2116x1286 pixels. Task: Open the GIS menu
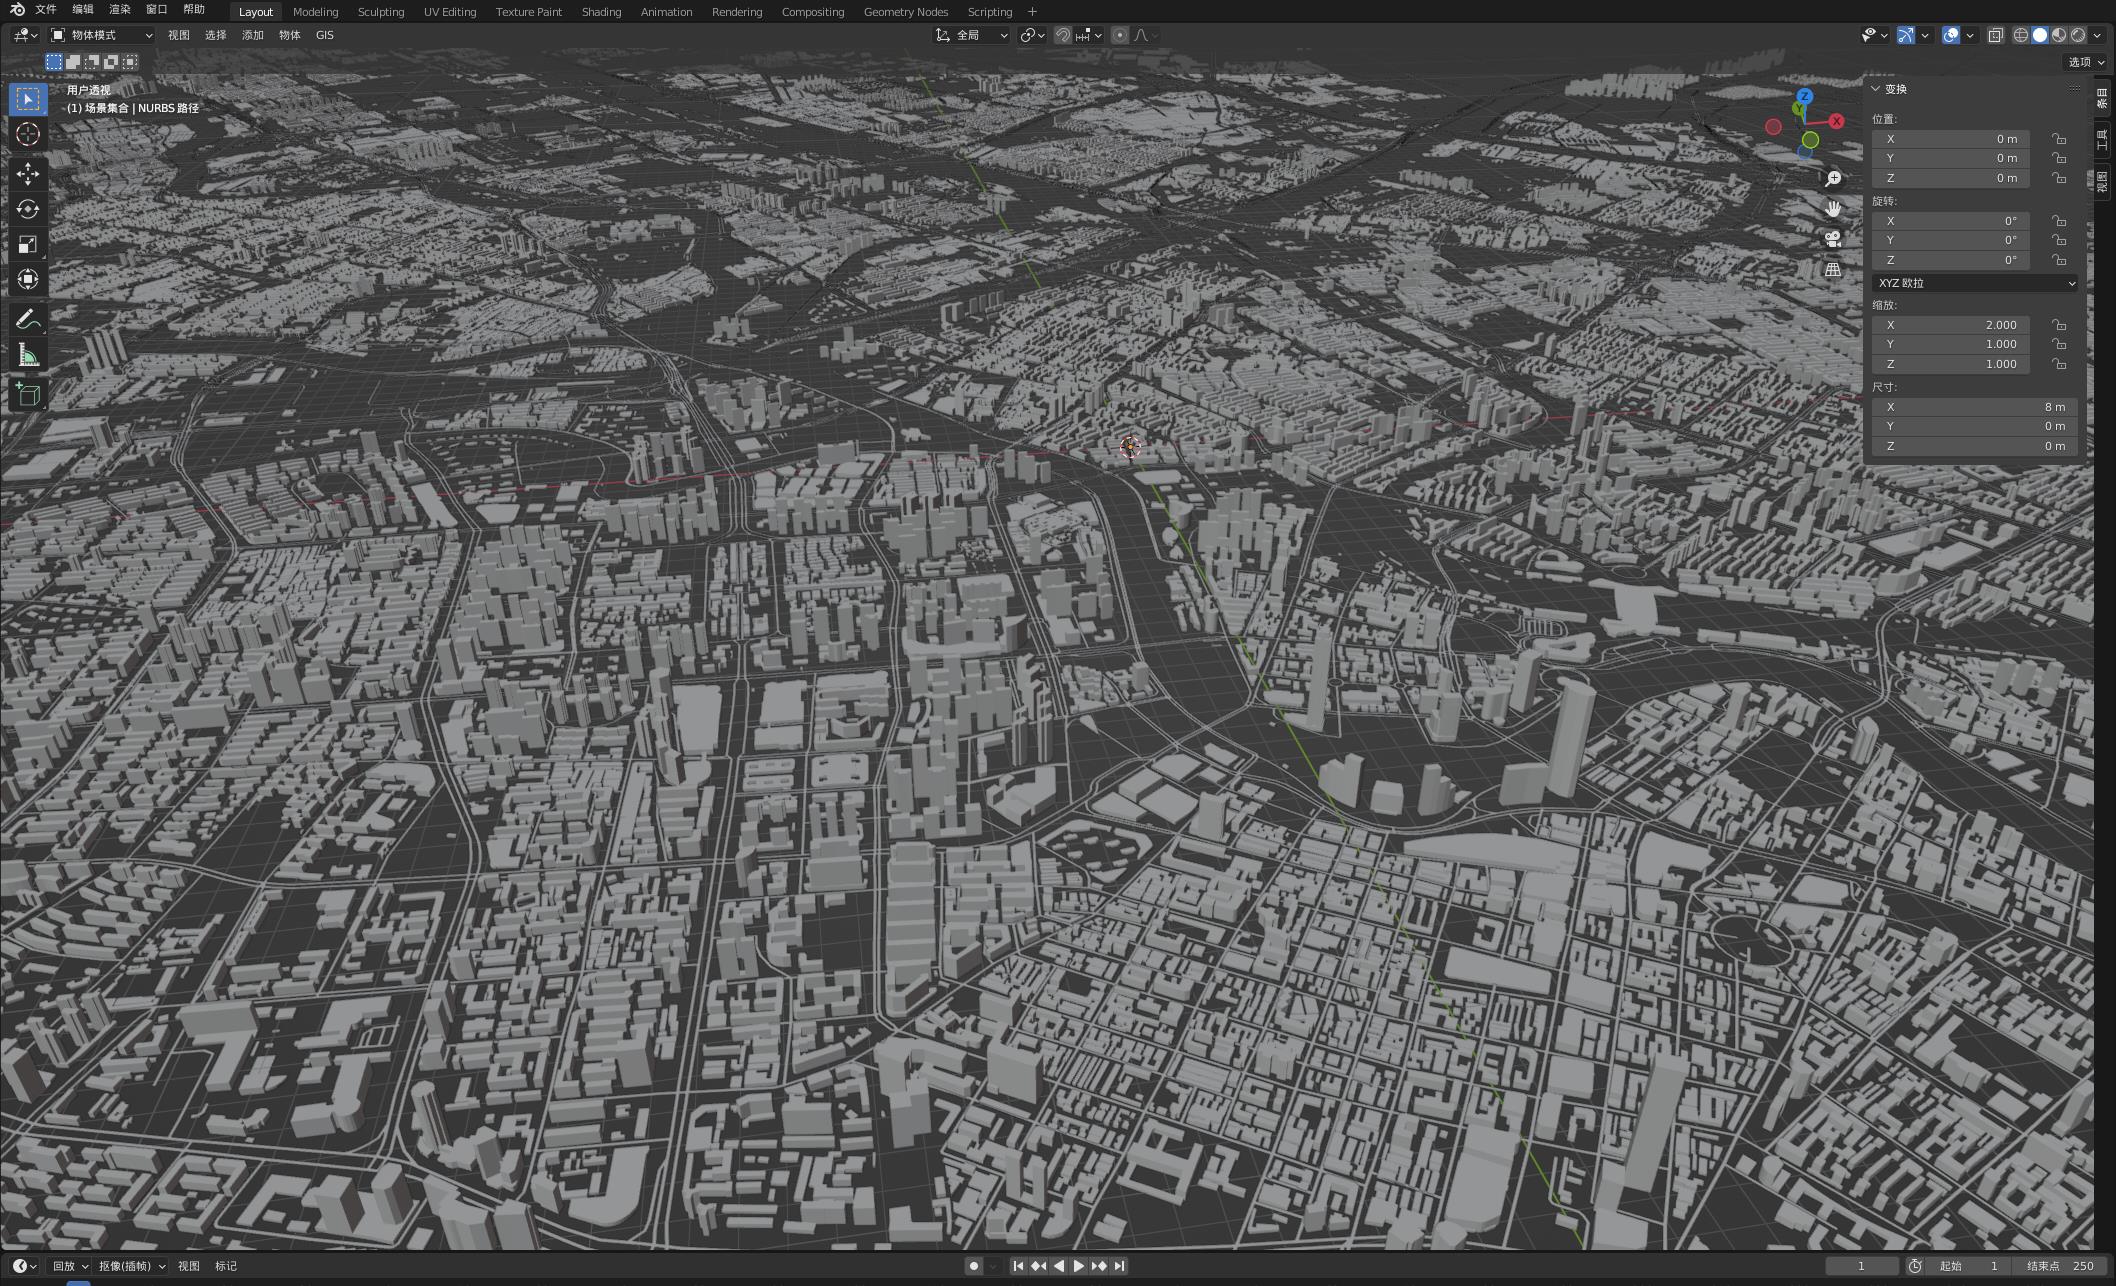point(324,35)
